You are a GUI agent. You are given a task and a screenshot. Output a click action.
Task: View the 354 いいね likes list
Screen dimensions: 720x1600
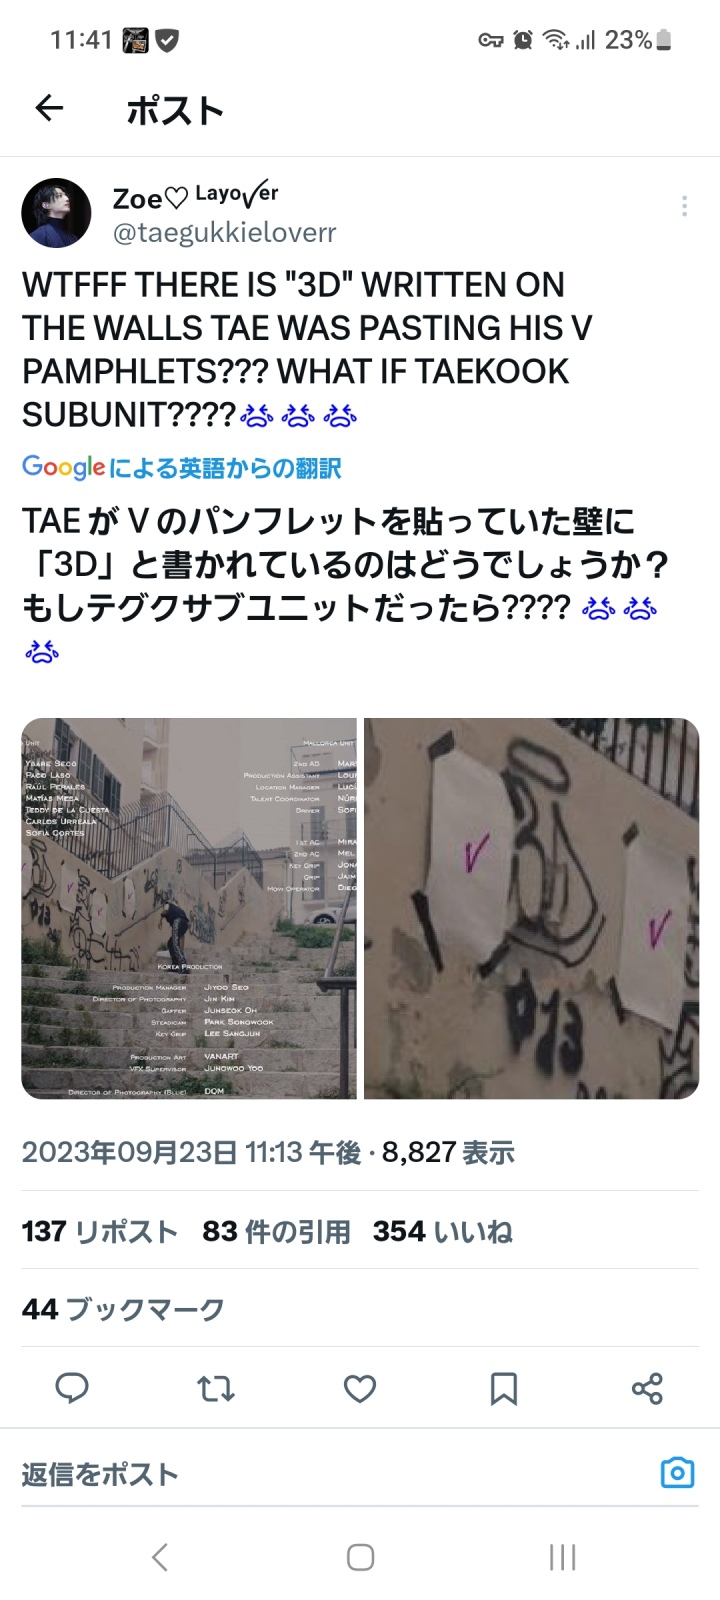[442, 1231]
